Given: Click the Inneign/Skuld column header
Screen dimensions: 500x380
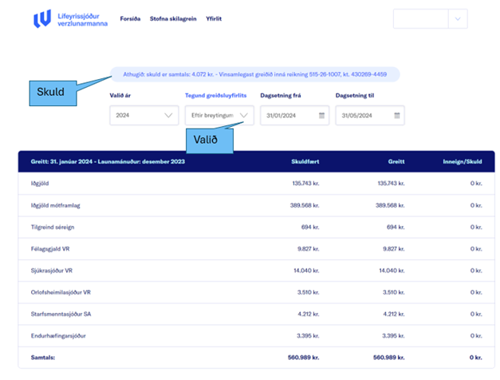Looking at the screenshot, I should [462, 162].
